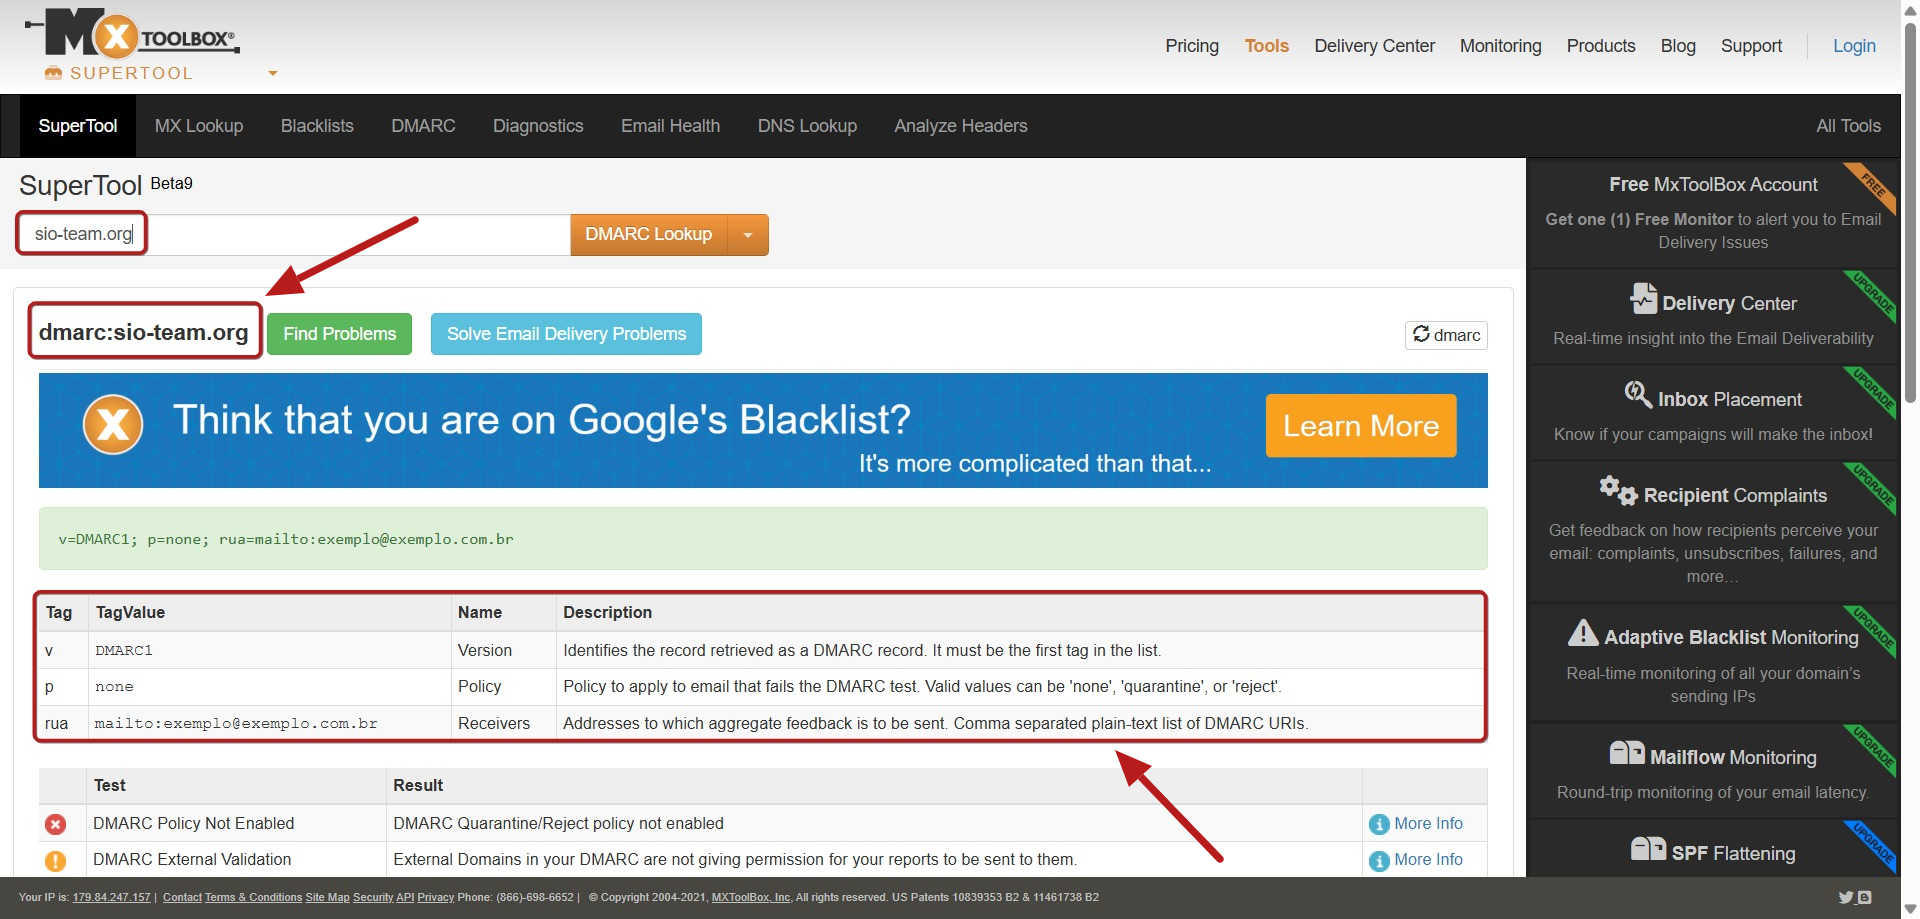Open Free MxToolBox Account sidebar panel
The width and height of the screenshot is (1920, 919).
coord(1713,213)
